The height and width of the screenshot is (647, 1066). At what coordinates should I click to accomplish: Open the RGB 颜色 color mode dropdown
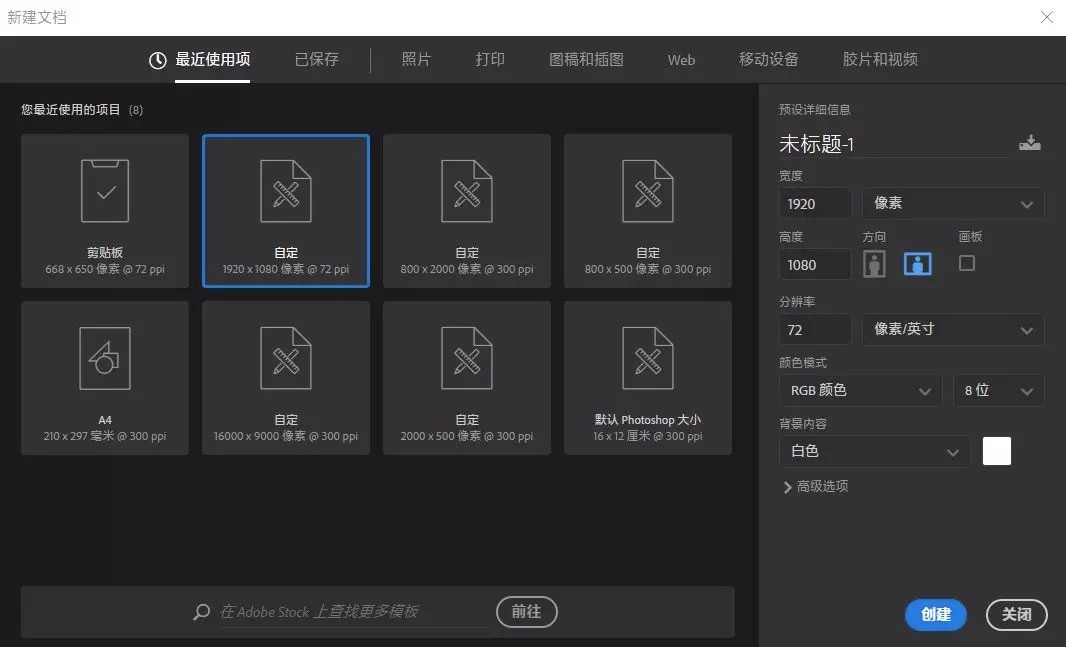858,390
